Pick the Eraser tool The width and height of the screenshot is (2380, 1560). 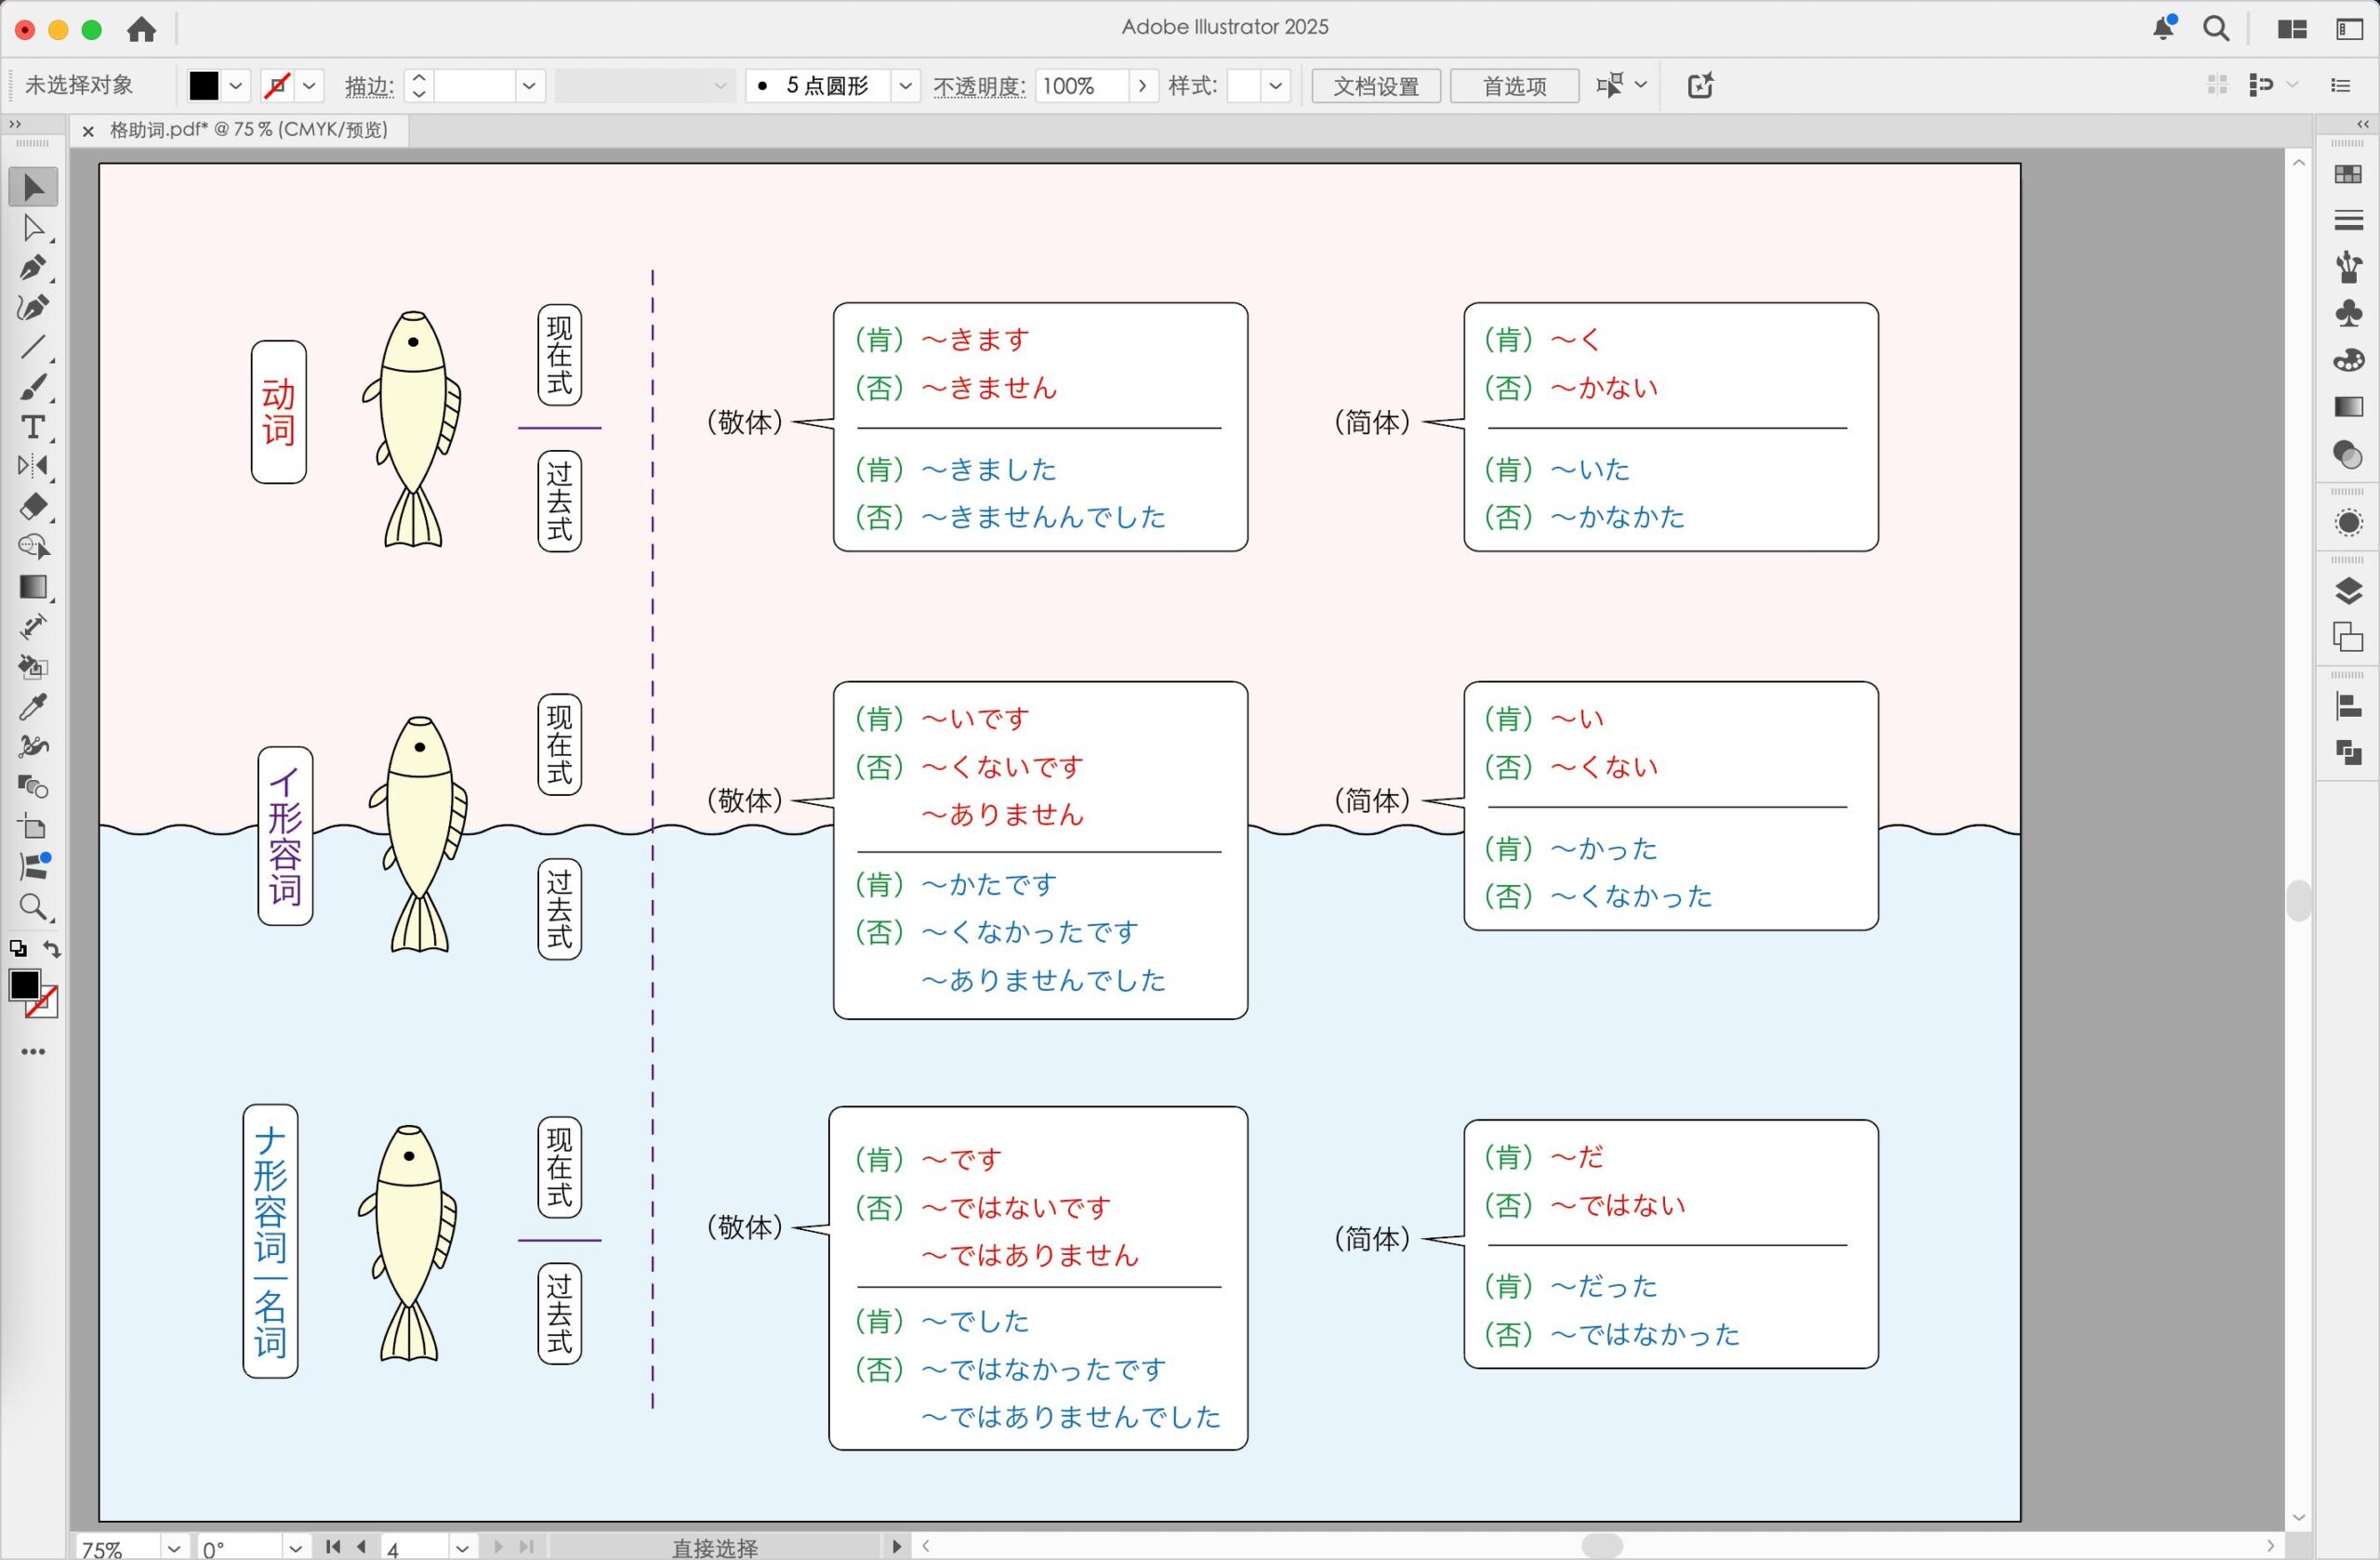[x=32, y=506]
